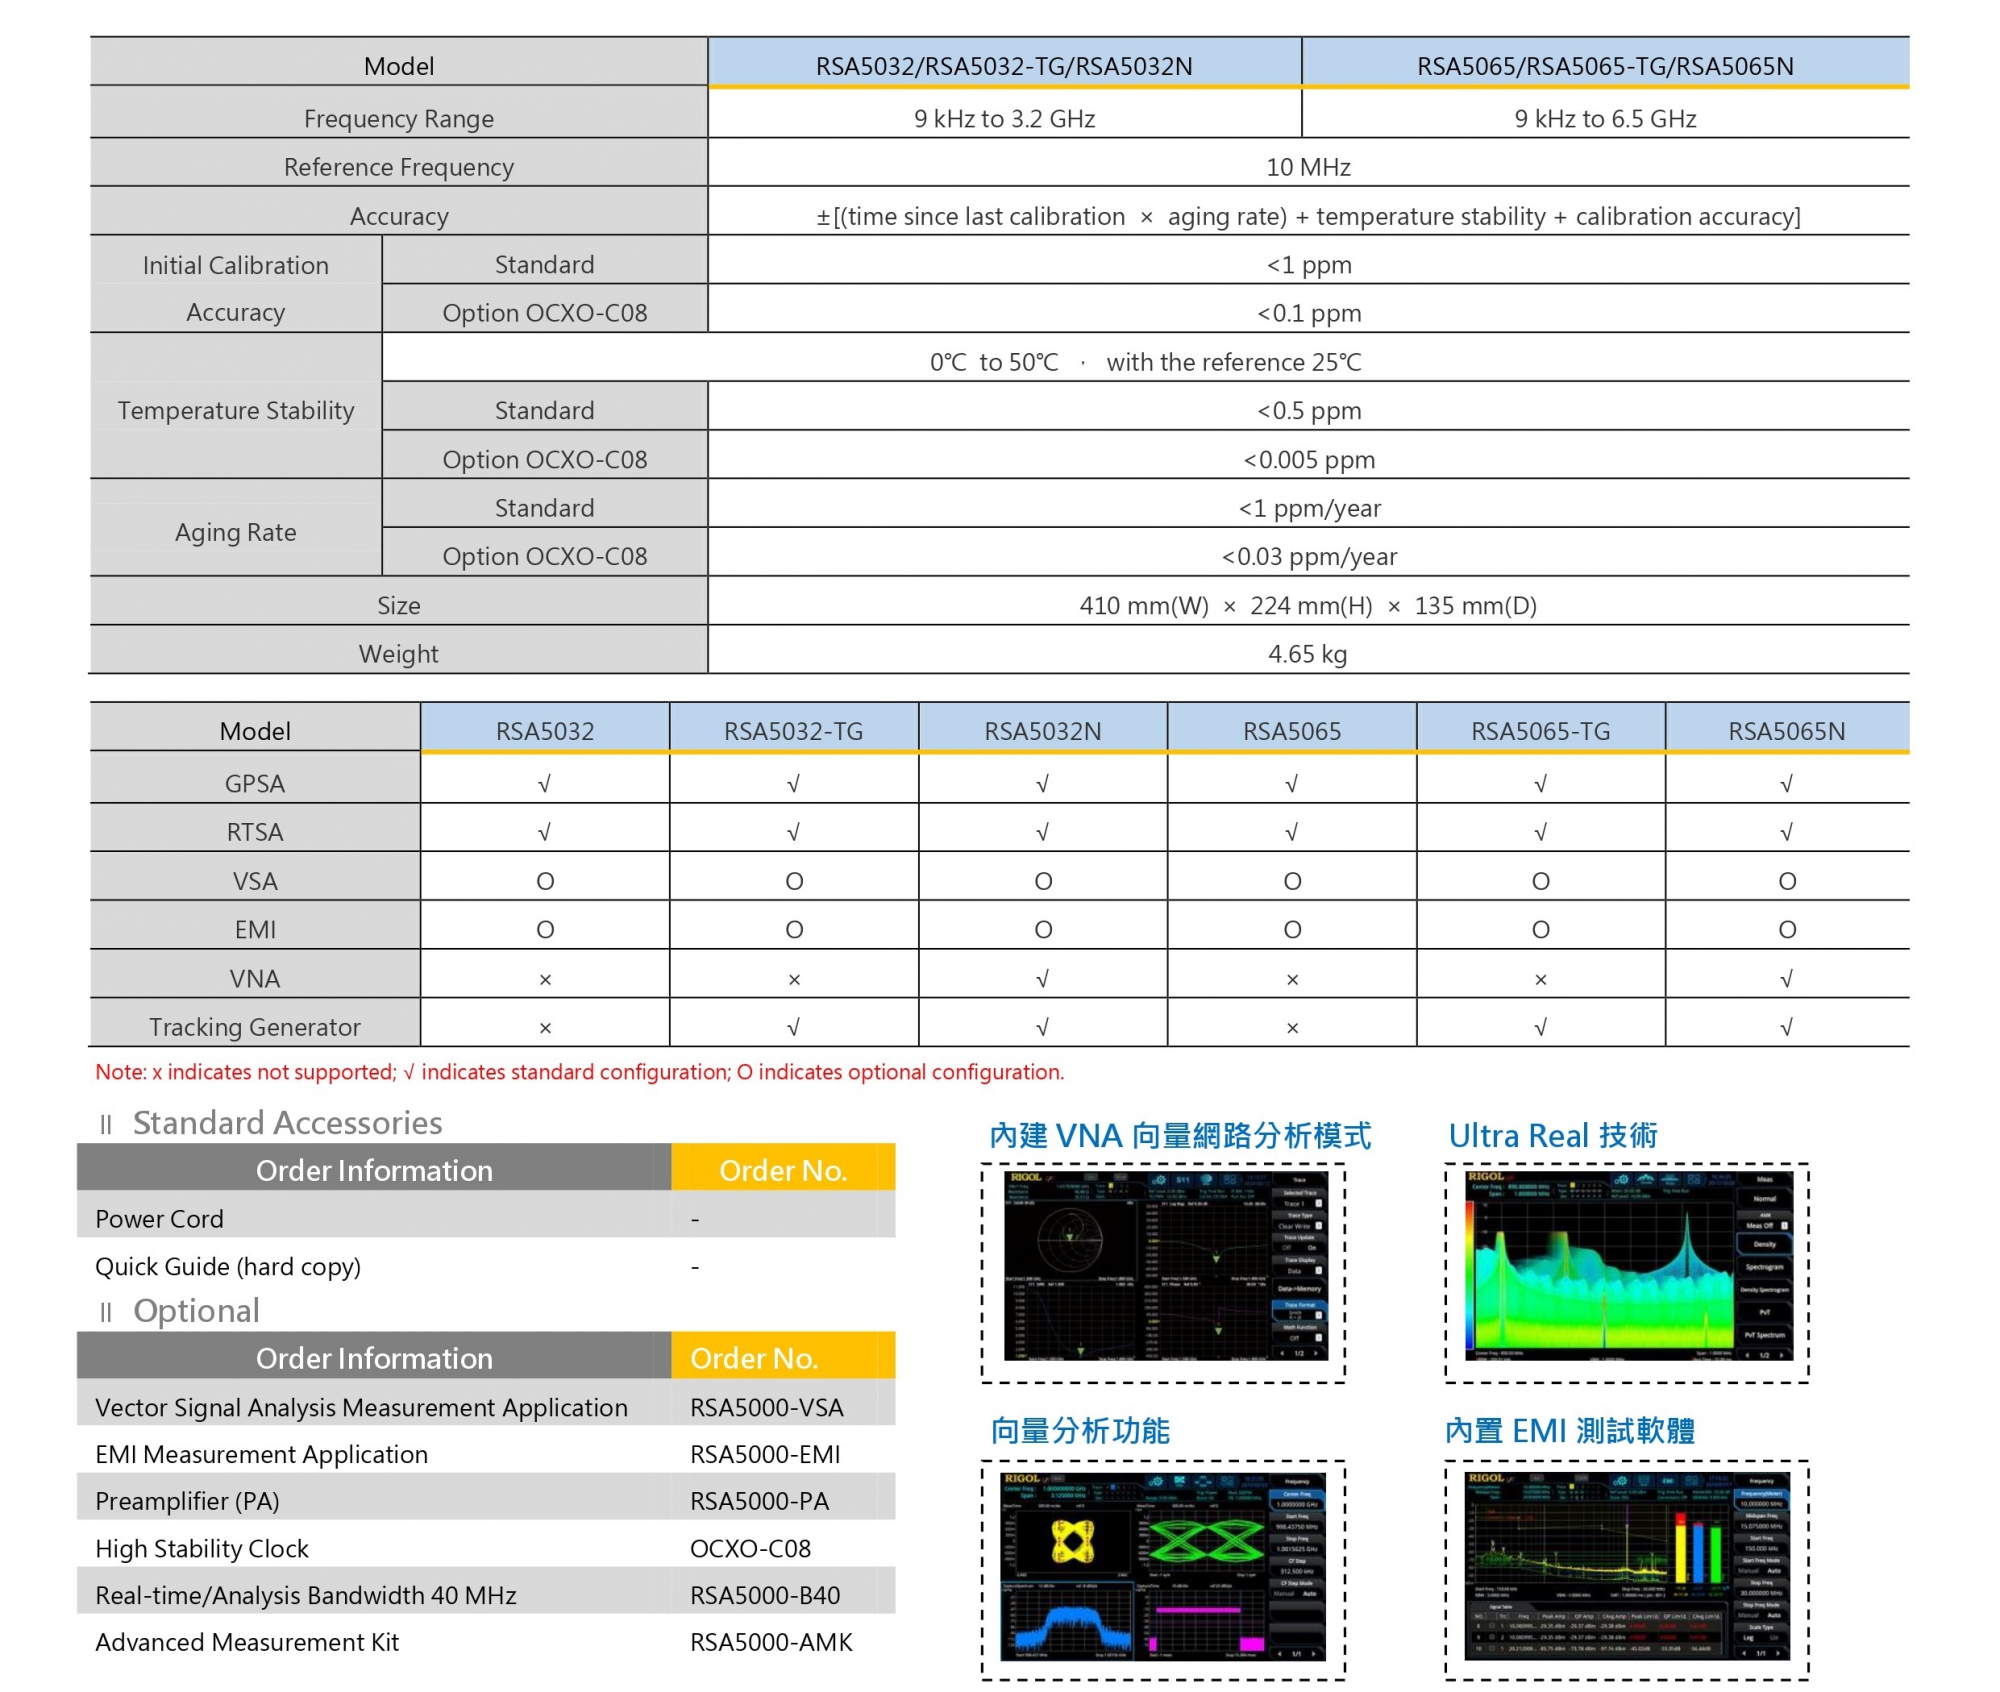The image size is (2000, 1692).
Task: Select the RSA5065 column header in feature table
Action: (1291, 731)
